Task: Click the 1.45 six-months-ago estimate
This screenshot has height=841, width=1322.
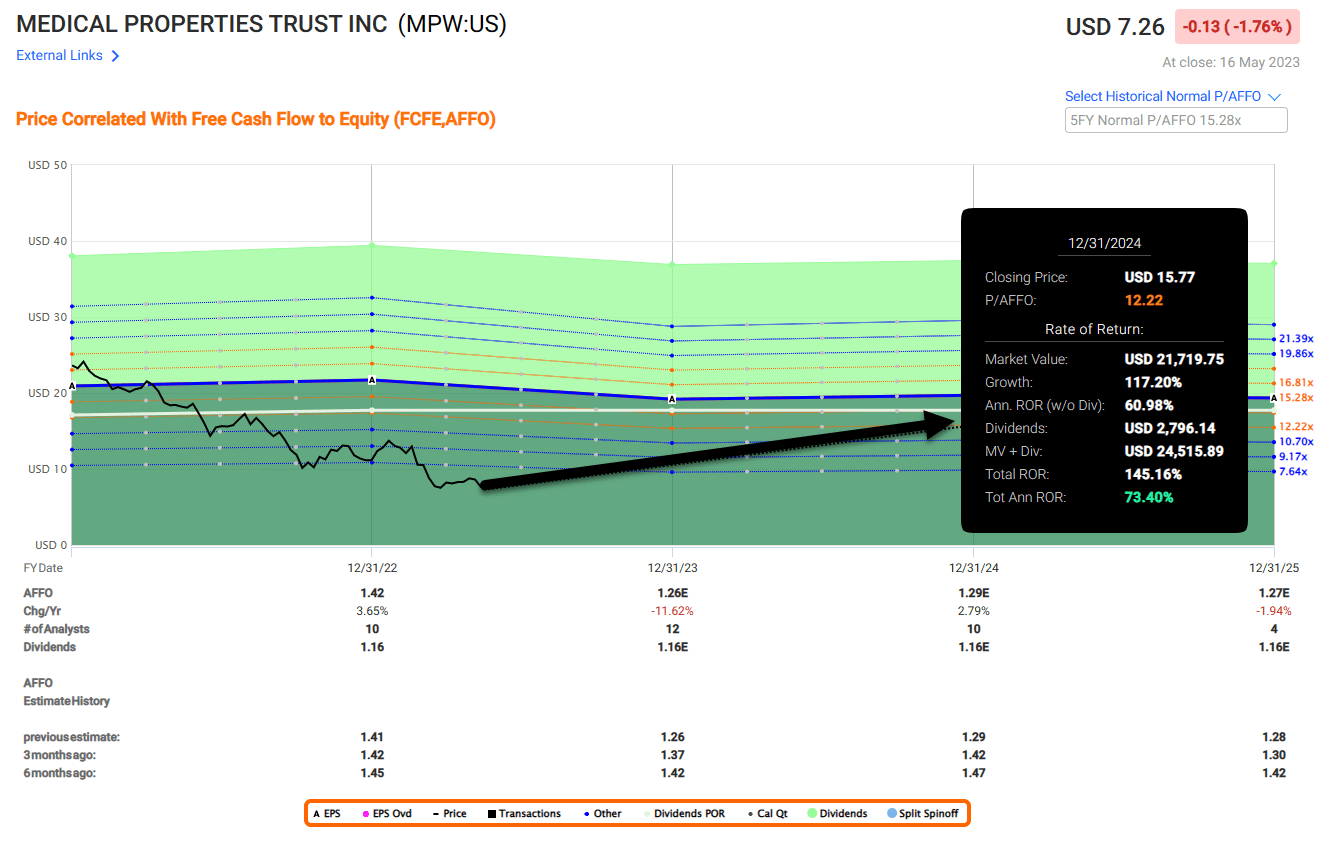Action: click(x=372, y=773)
